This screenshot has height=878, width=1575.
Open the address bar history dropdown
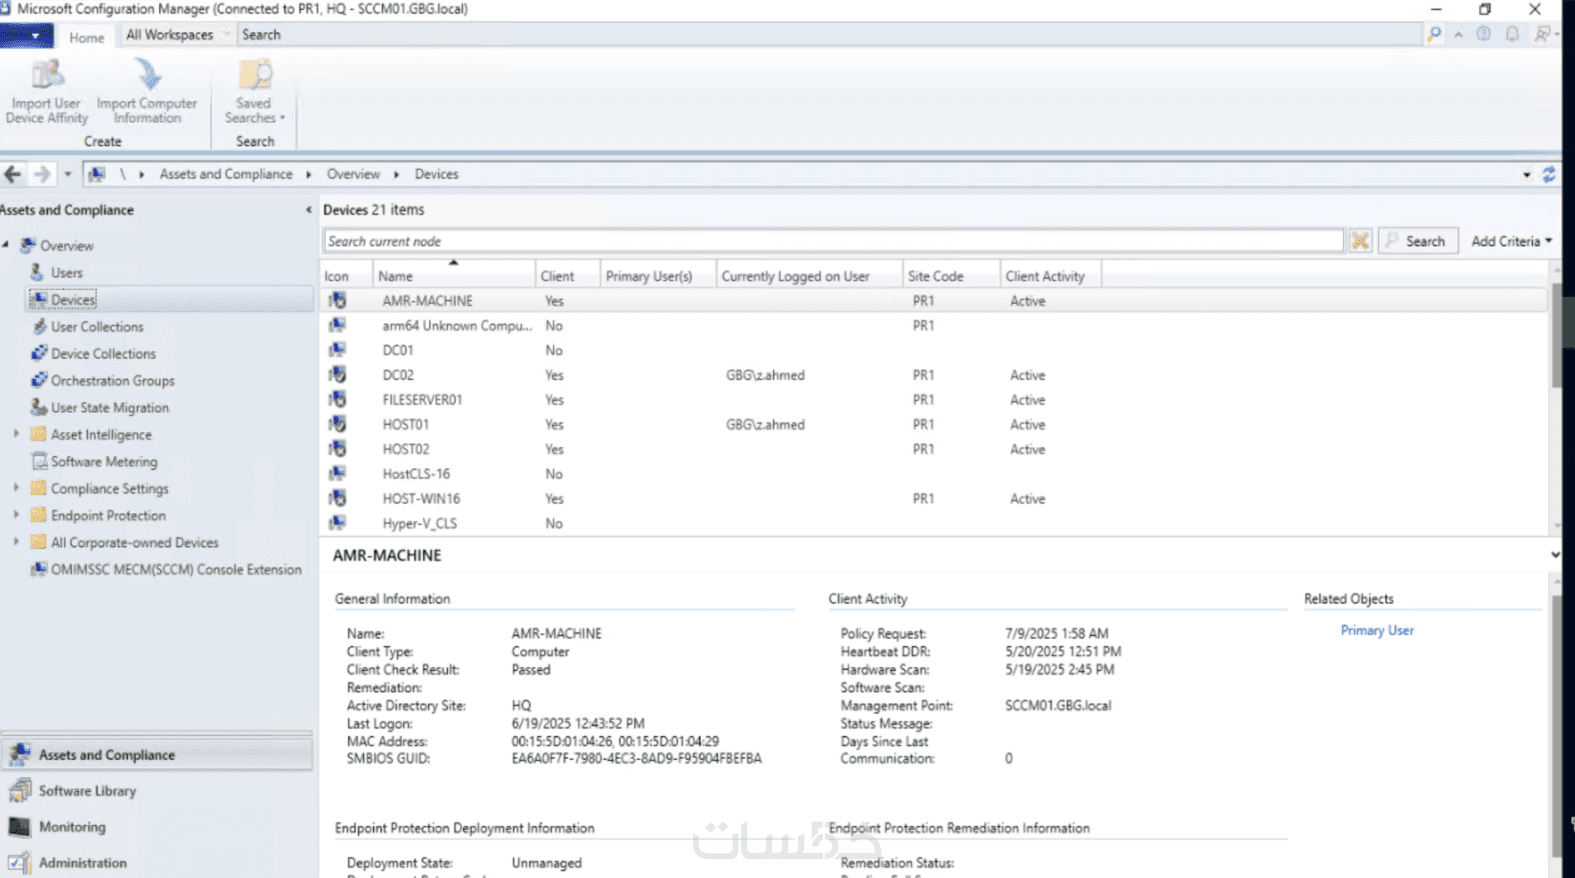(1527, 174)
